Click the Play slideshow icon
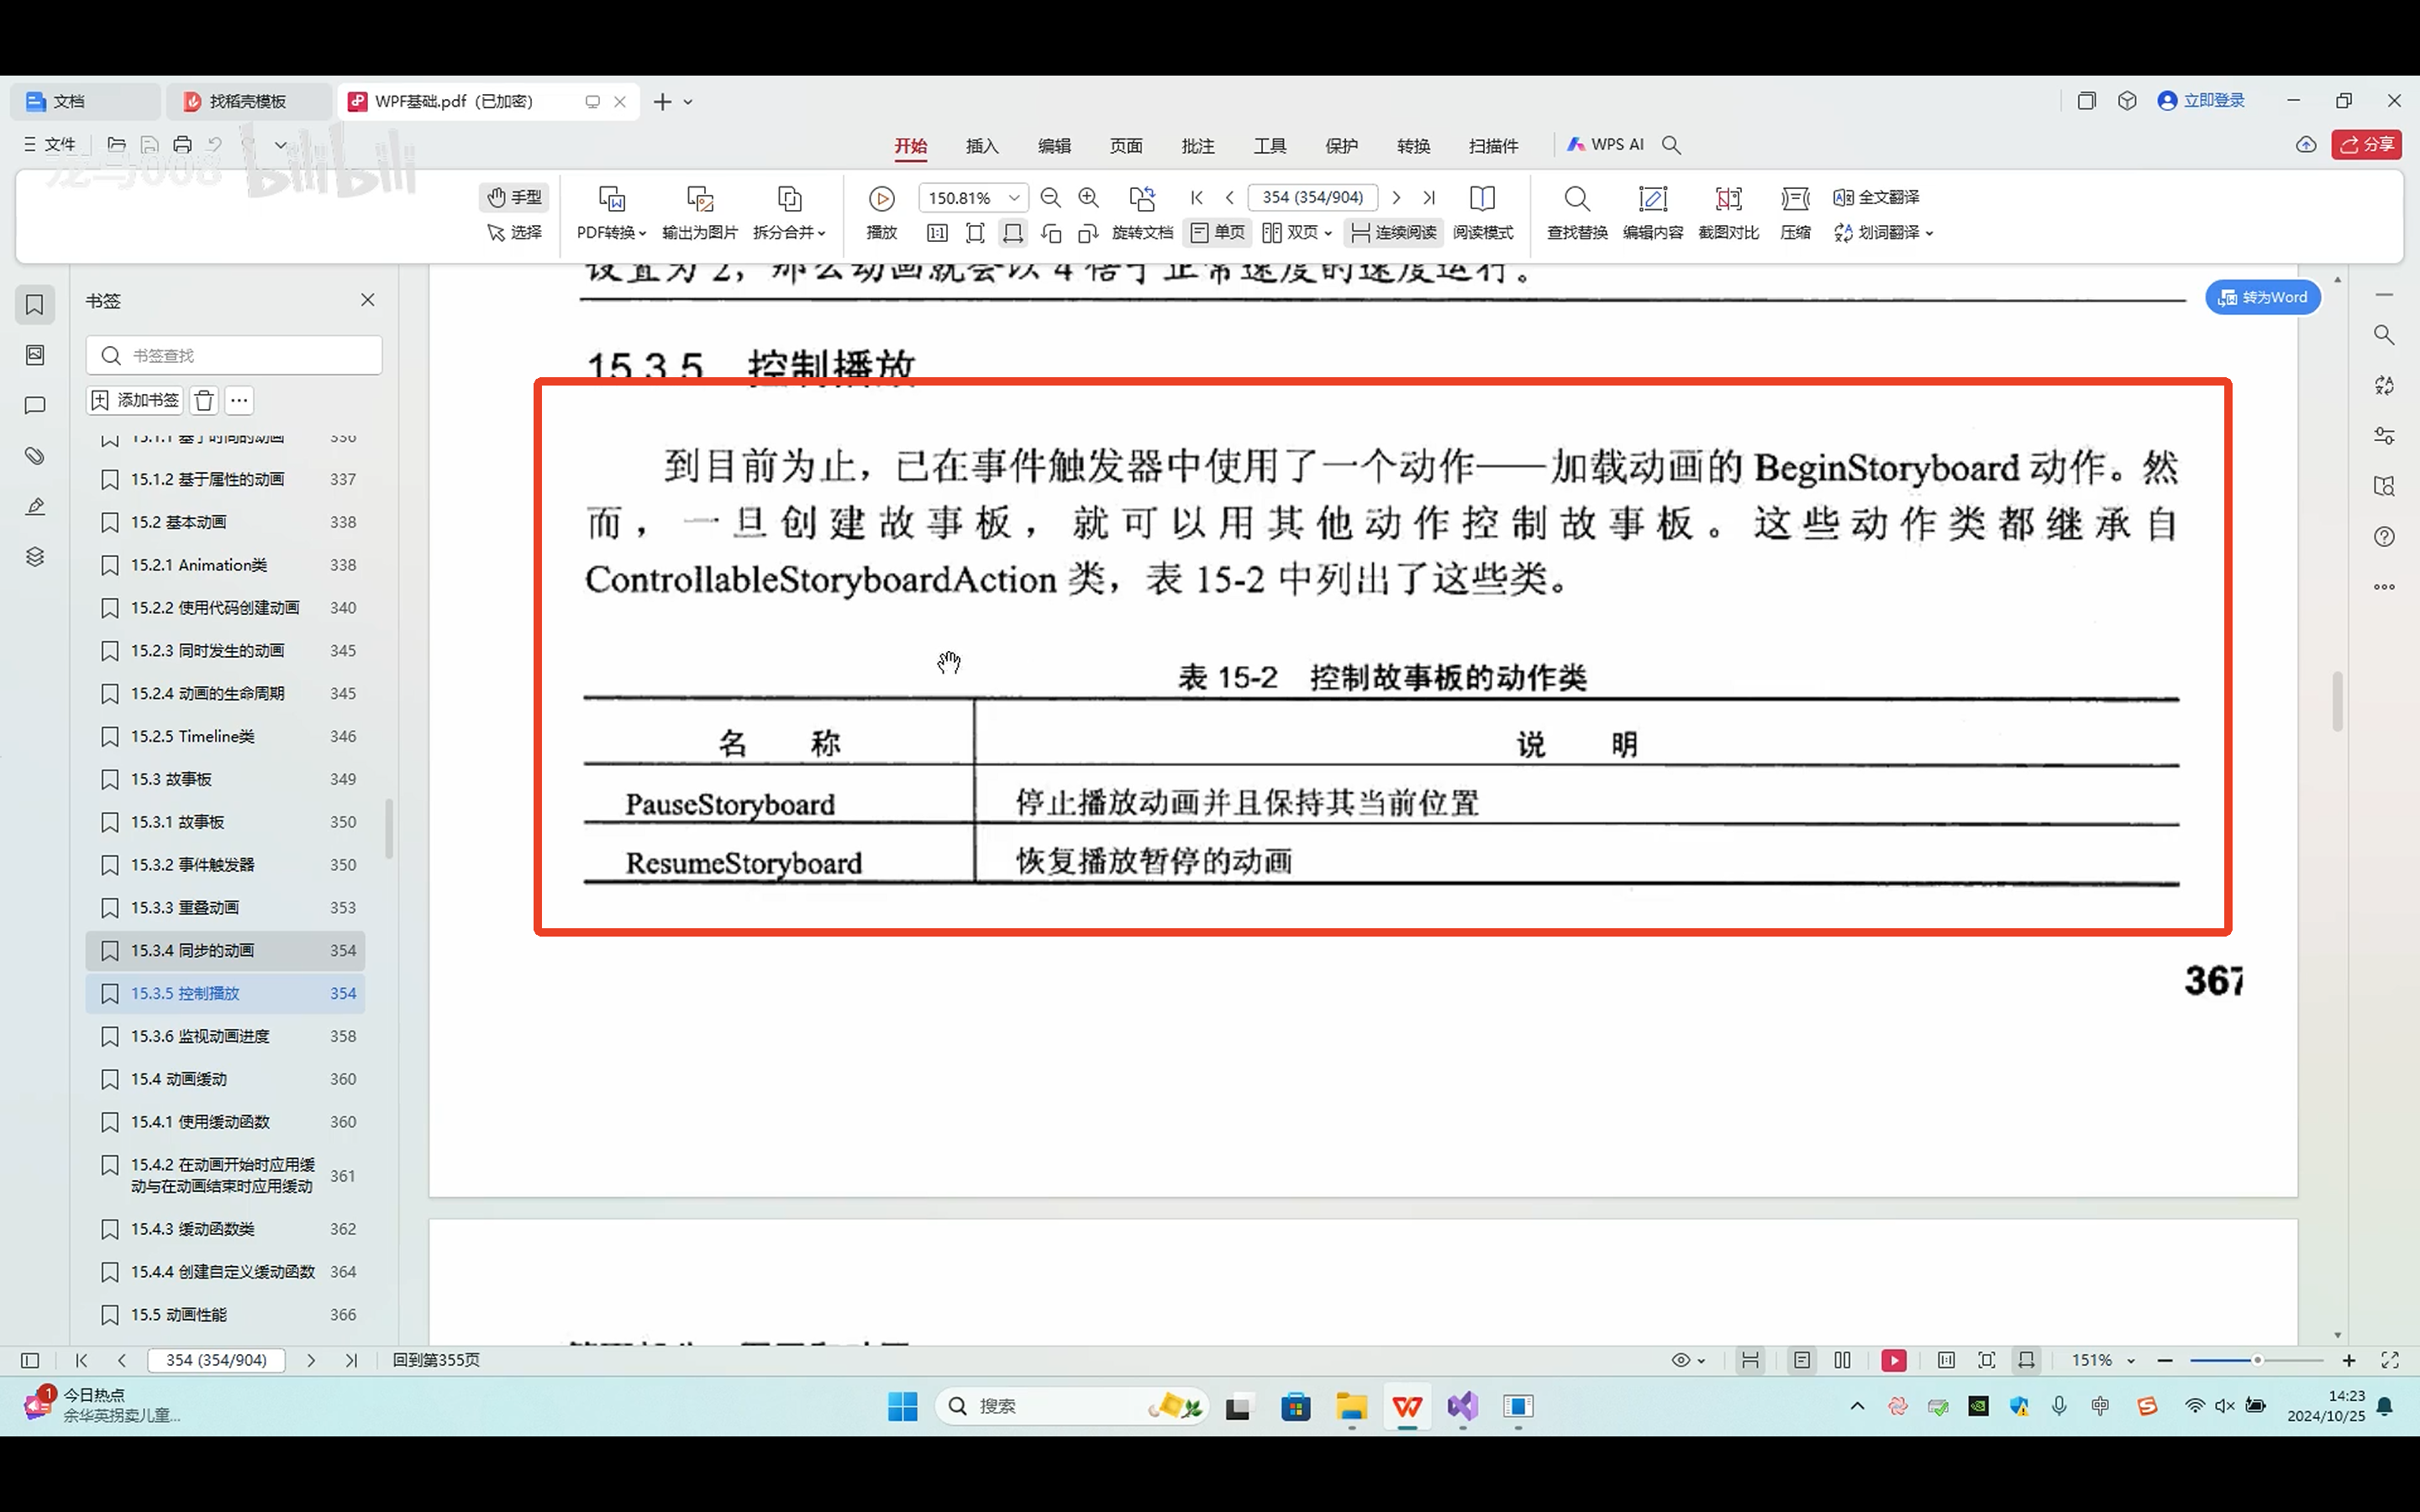 [x=881, y=199]
